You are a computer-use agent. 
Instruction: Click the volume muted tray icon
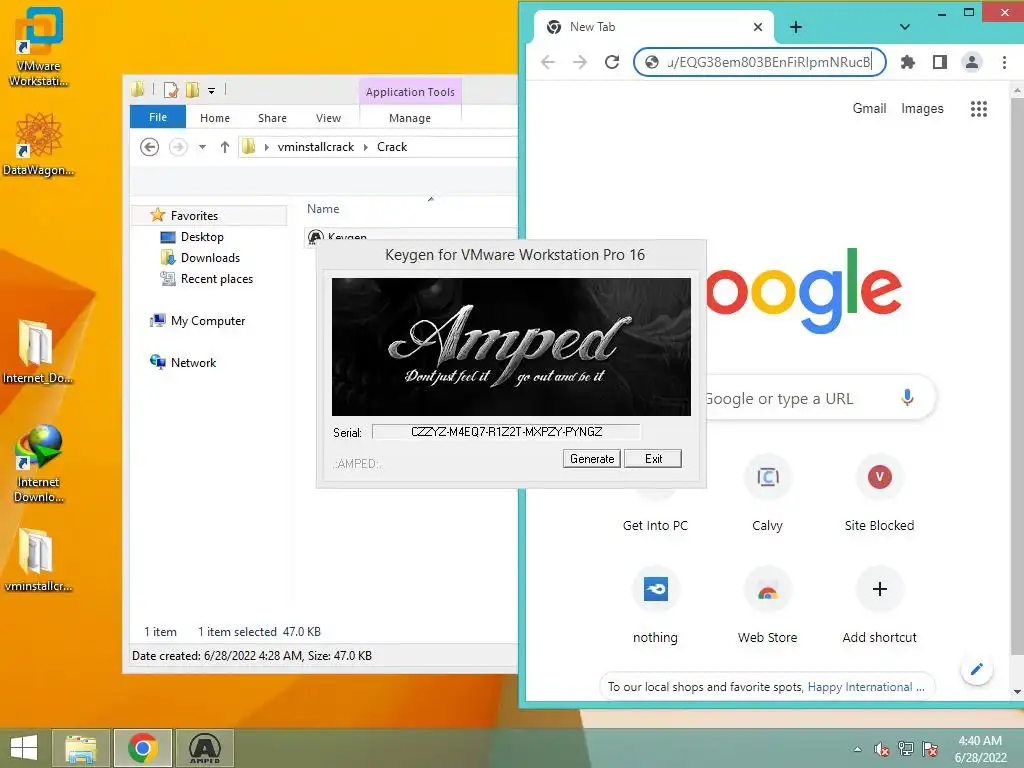point(882,749)
